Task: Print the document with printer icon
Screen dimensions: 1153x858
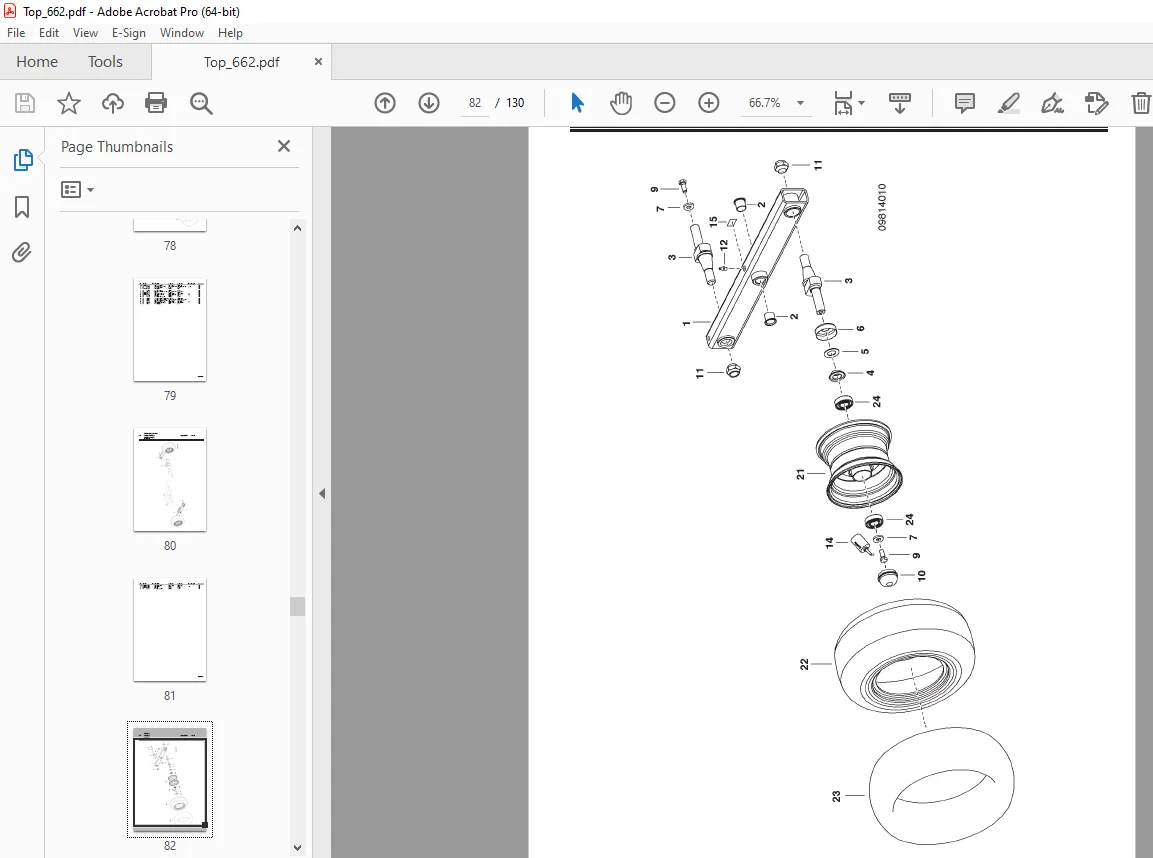Action: [156, 103]
